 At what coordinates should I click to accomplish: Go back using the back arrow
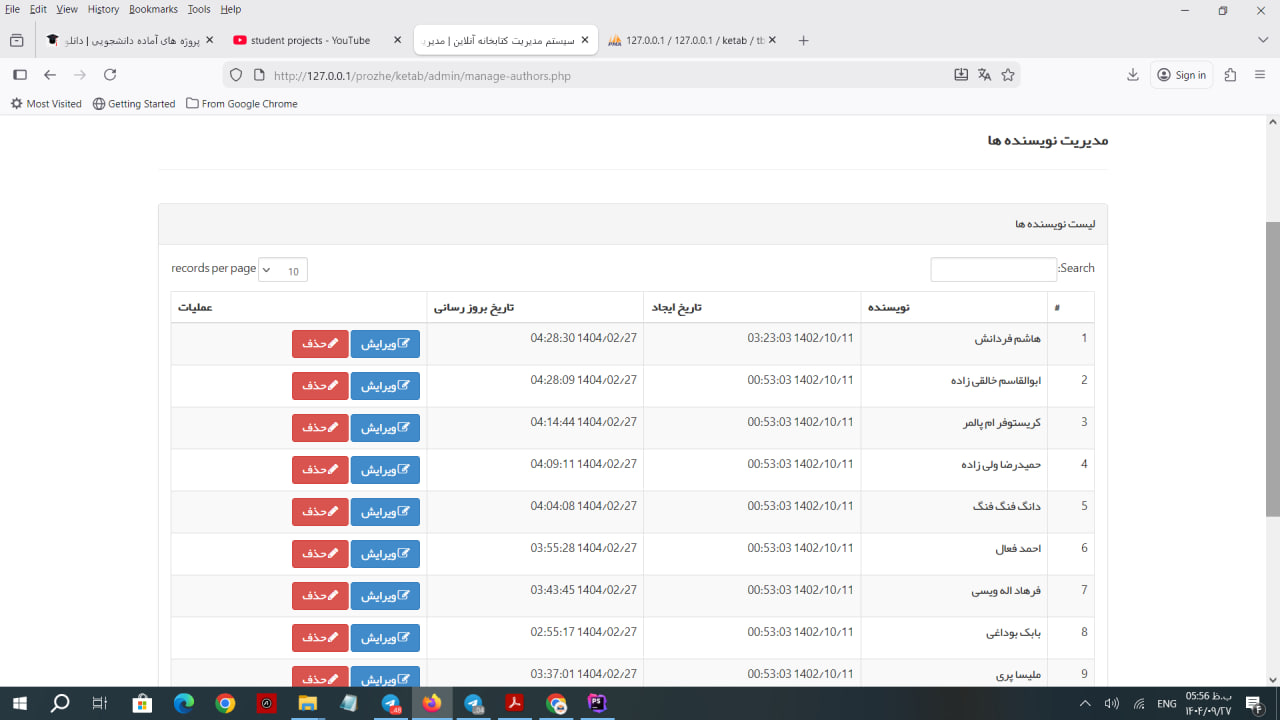tap(50, 75)
